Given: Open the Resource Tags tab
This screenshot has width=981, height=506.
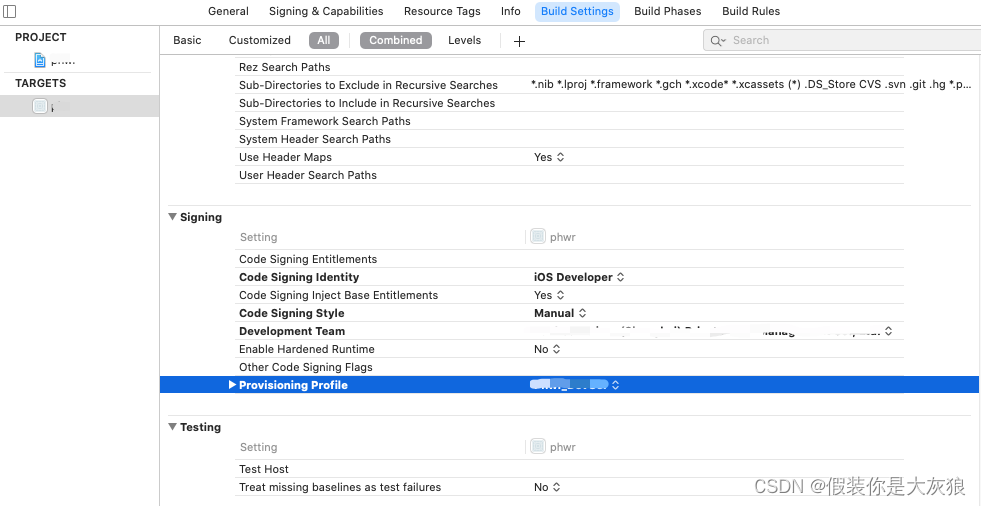Looking at the screenshot, I should coord(442,11).
